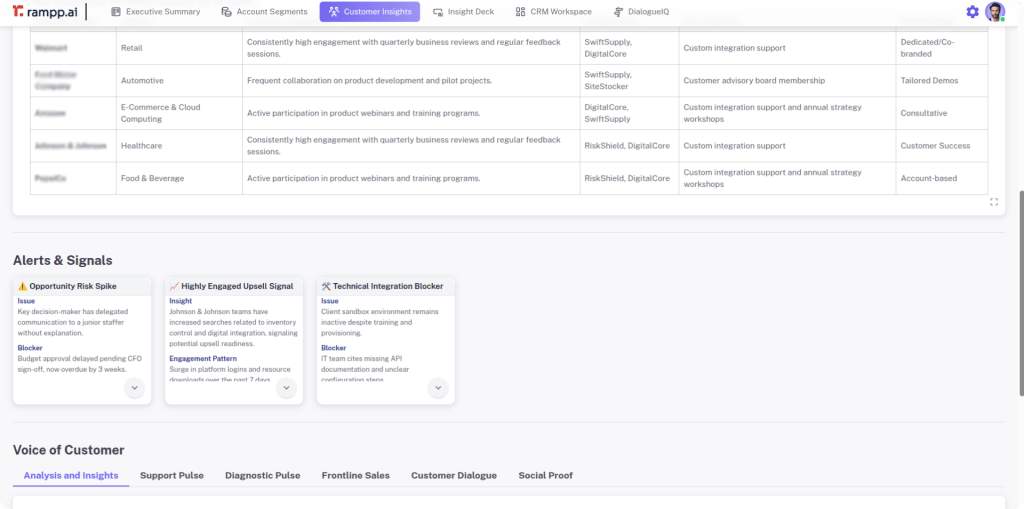View the Social Proof tab
The width and height of the screenshot is (1024, 509).
coord(545,475)
